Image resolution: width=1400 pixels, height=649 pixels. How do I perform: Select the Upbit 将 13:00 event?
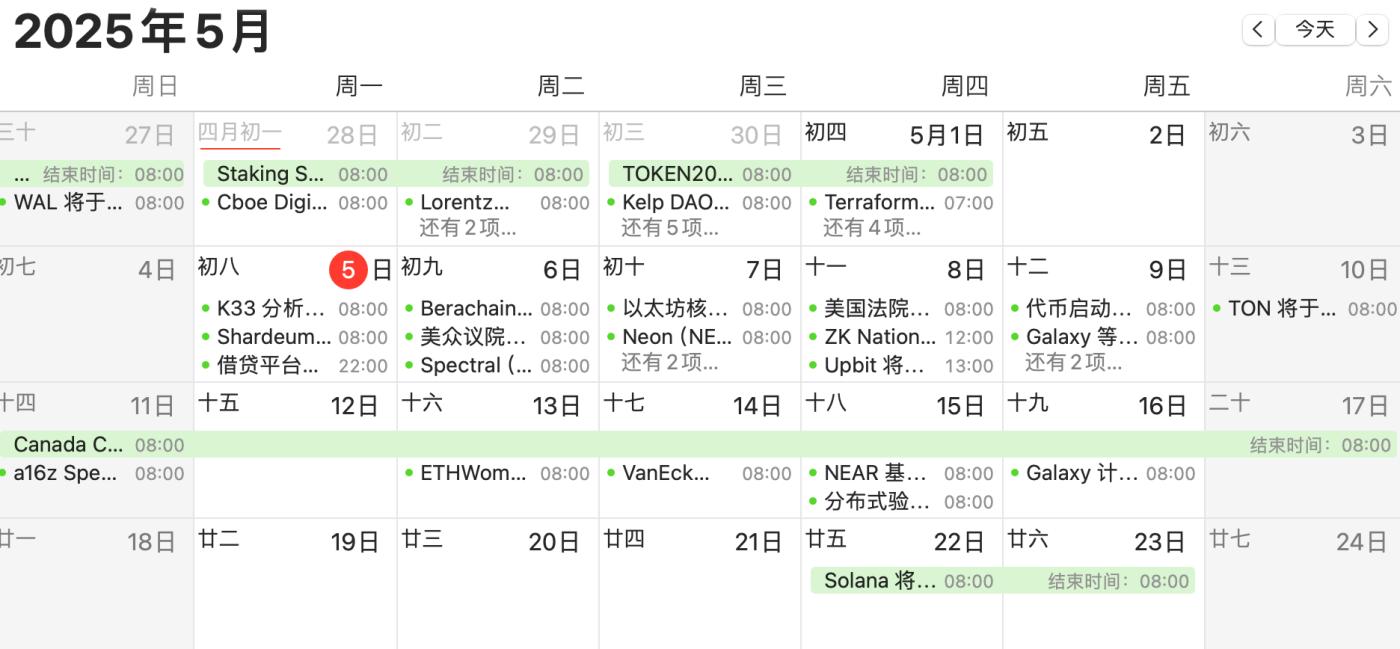coord(874,366)
